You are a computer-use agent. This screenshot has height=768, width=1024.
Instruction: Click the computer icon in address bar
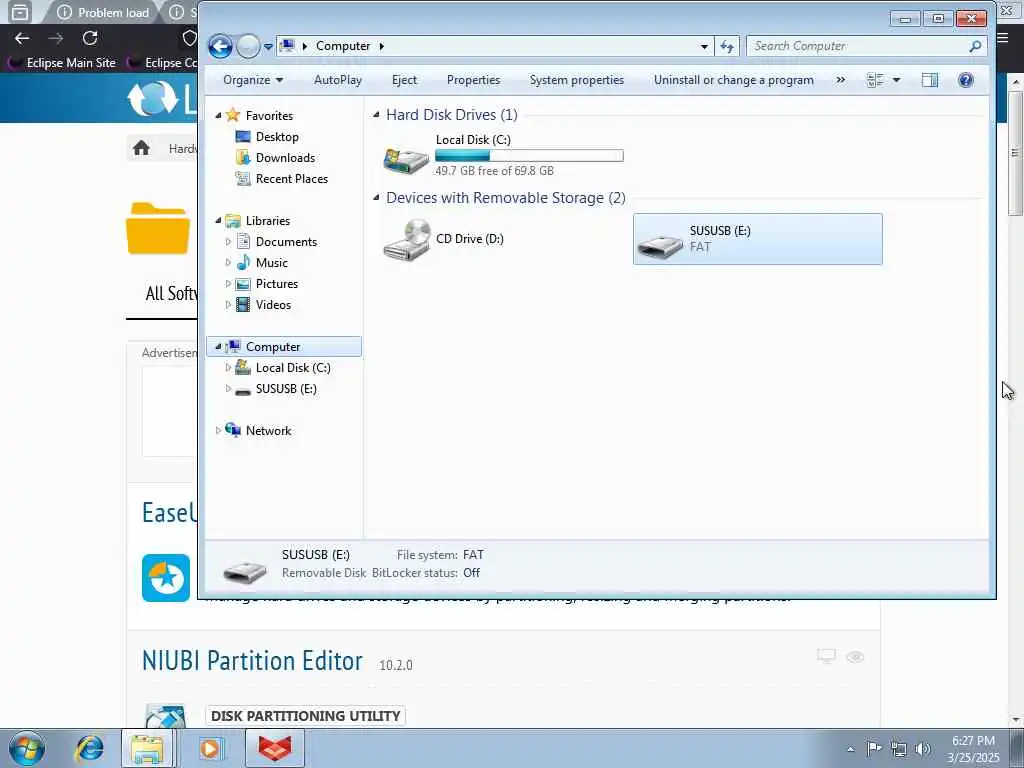click(287, 46)
